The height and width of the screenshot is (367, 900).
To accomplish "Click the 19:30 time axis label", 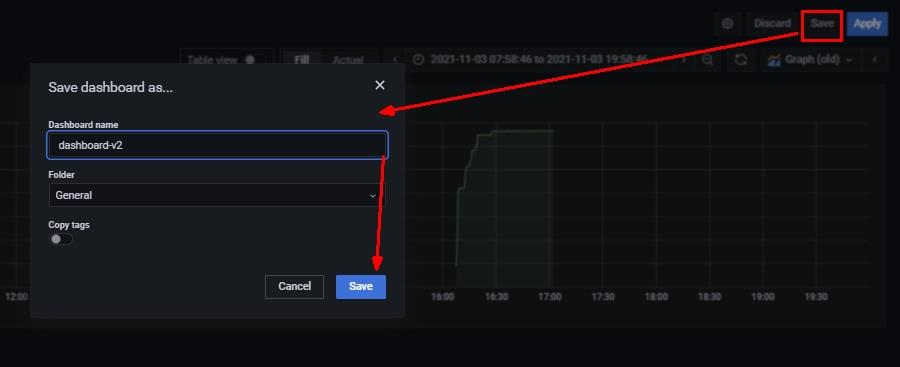I will (x=816, y=297).
